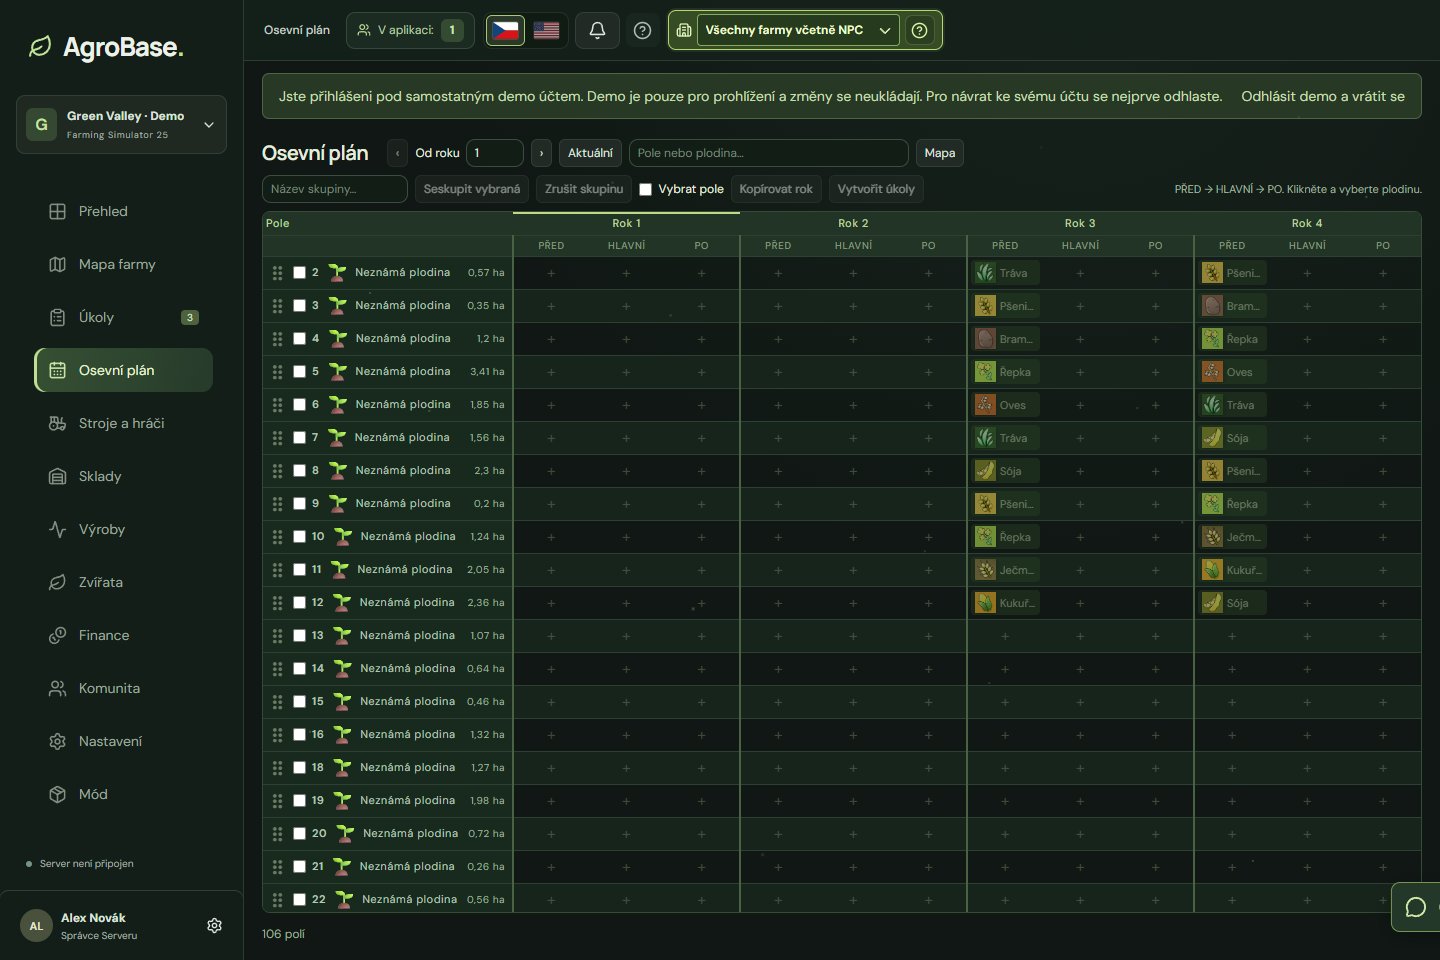
Task: Click the drag handle of field 12
Action: pos(277,602)
